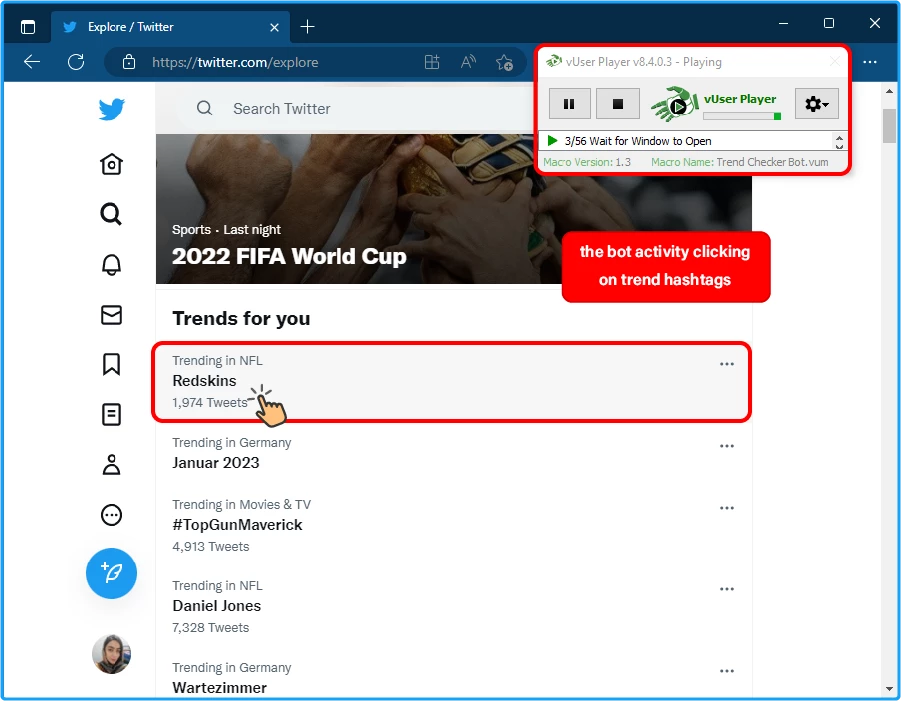Screen dimensions: 901x701
Task: Click the Macro Name Trend Checker Bot.vum text
Action: pyautogui.click(x=740, y=162)
